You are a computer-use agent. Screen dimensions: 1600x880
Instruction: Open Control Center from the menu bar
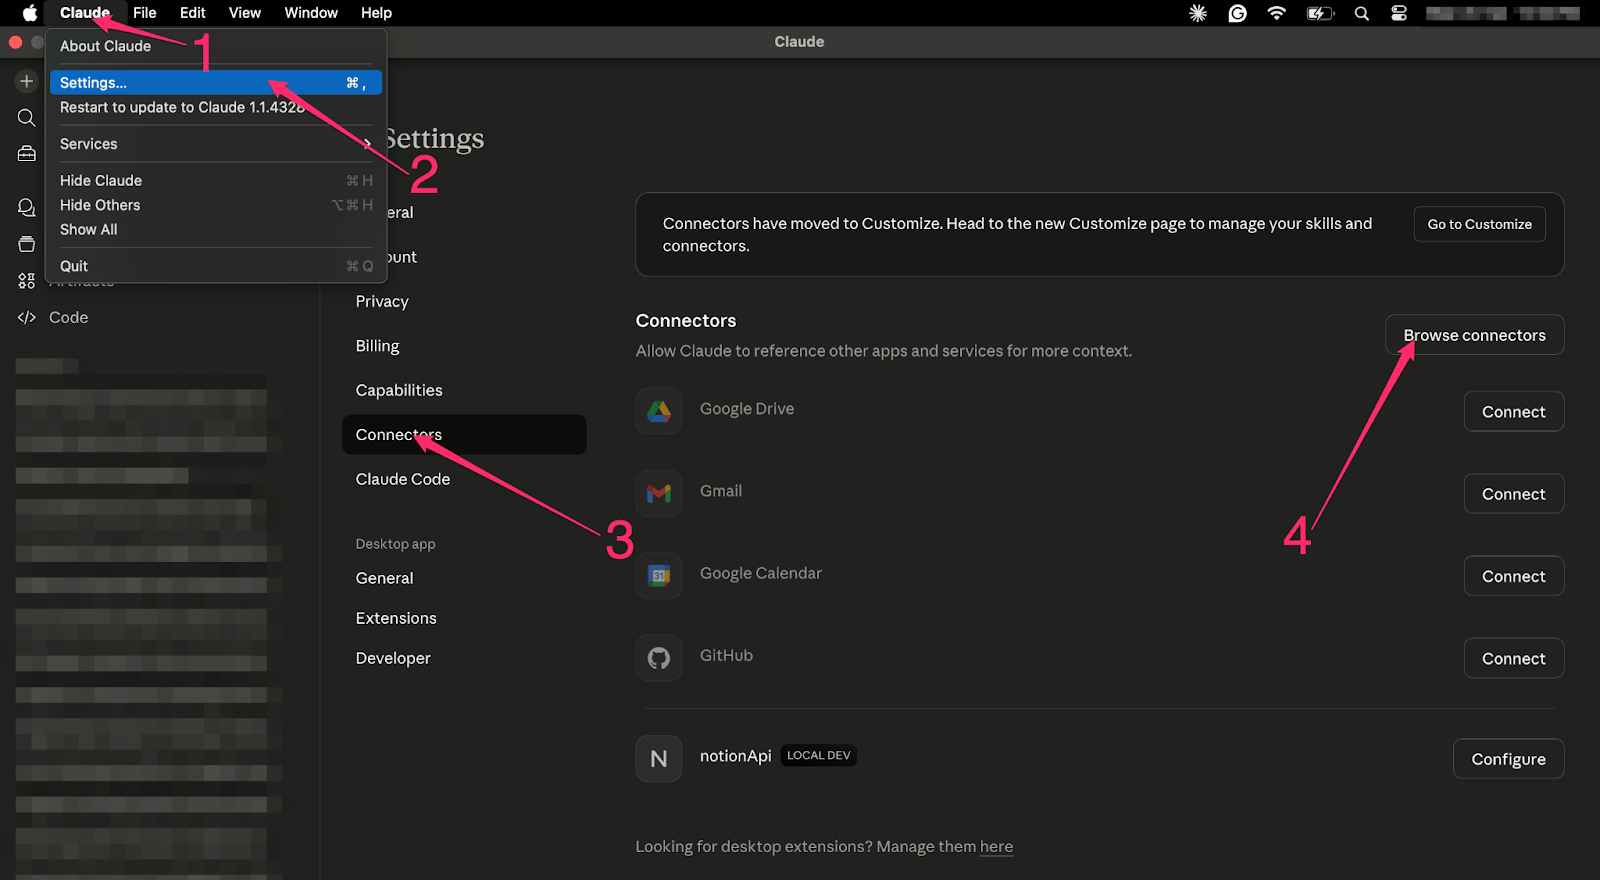1398,13
